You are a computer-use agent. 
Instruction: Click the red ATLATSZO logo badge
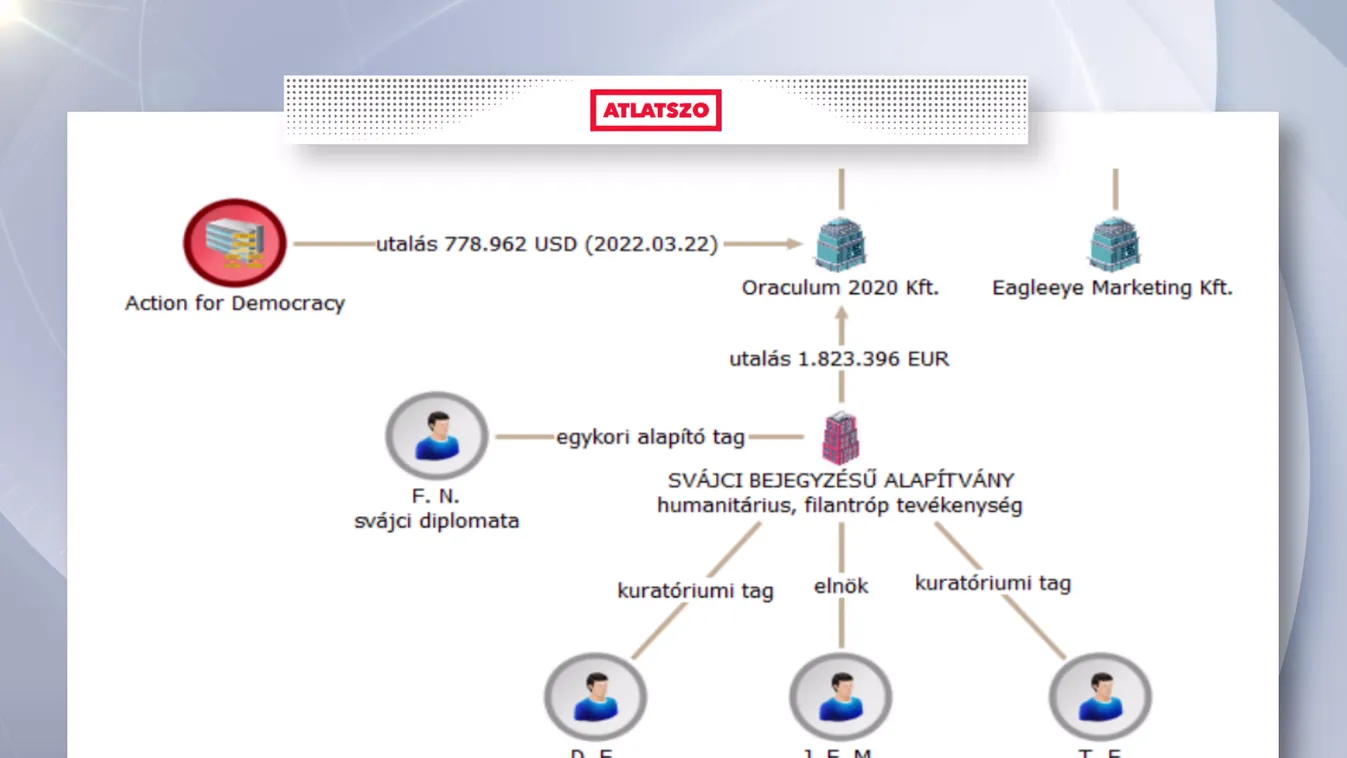656,110
